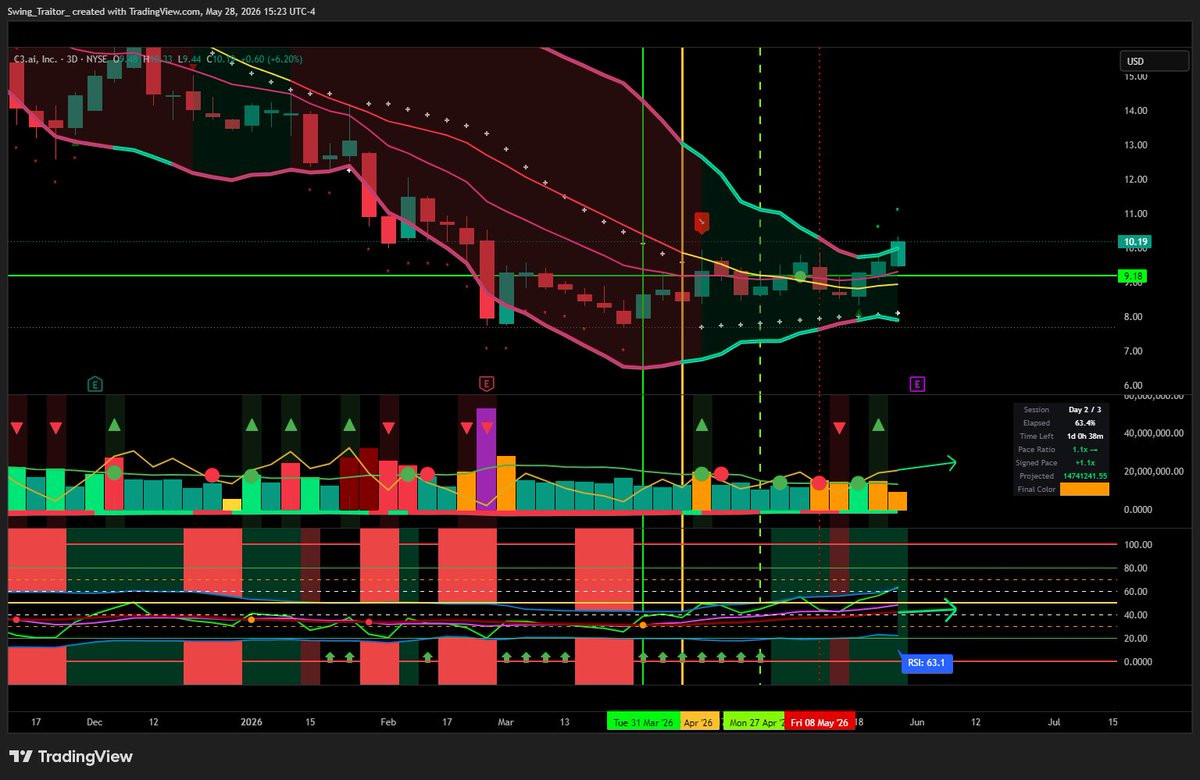Click the small yellow volume bar
1200x780 pixels.
point(232,505)
